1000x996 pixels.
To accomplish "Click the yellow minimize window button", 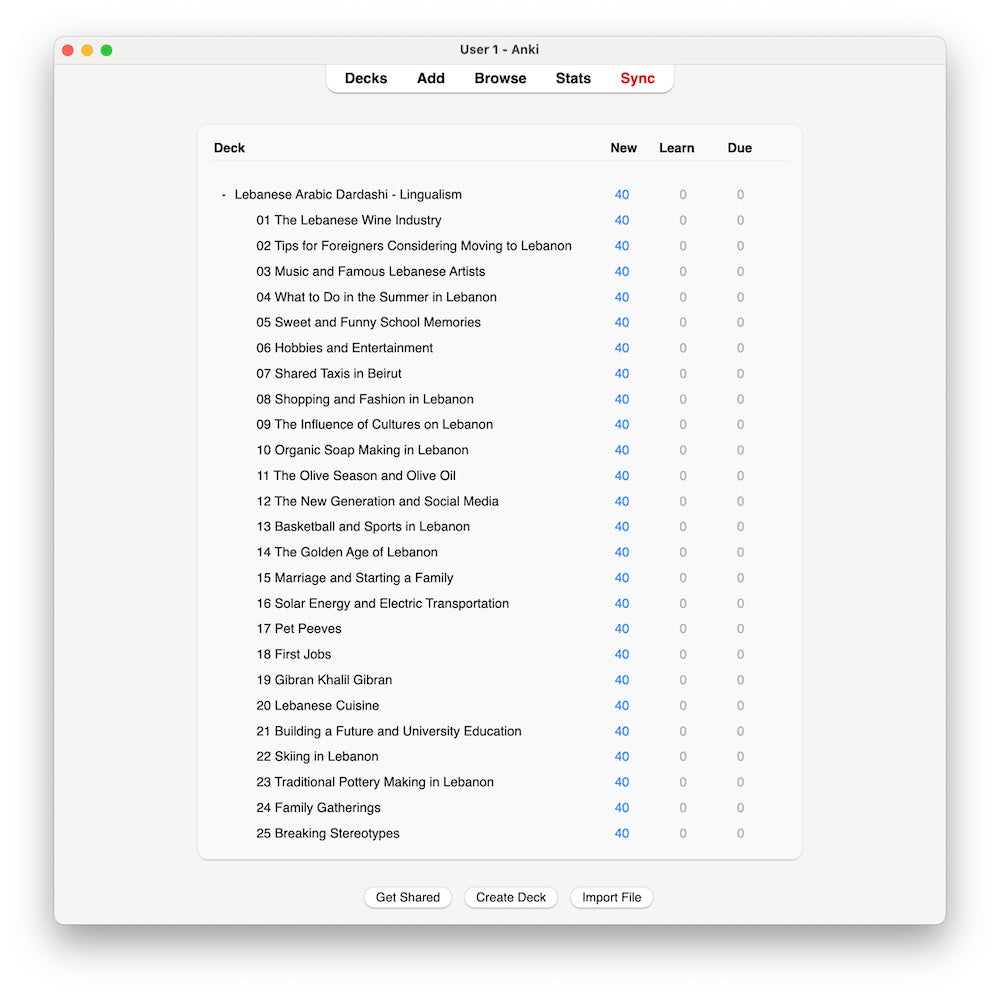I will tap(87, 50).
